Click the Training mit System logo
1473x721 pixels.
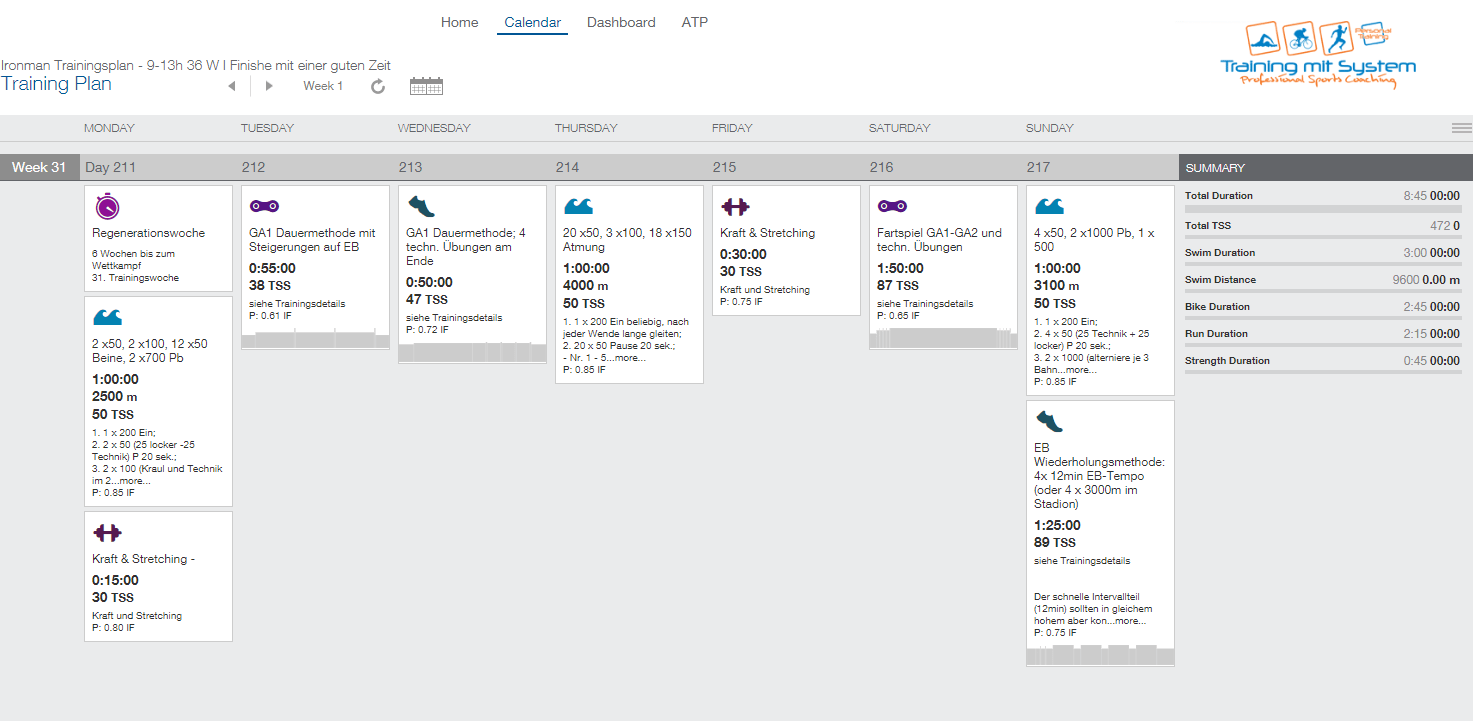1318,57
